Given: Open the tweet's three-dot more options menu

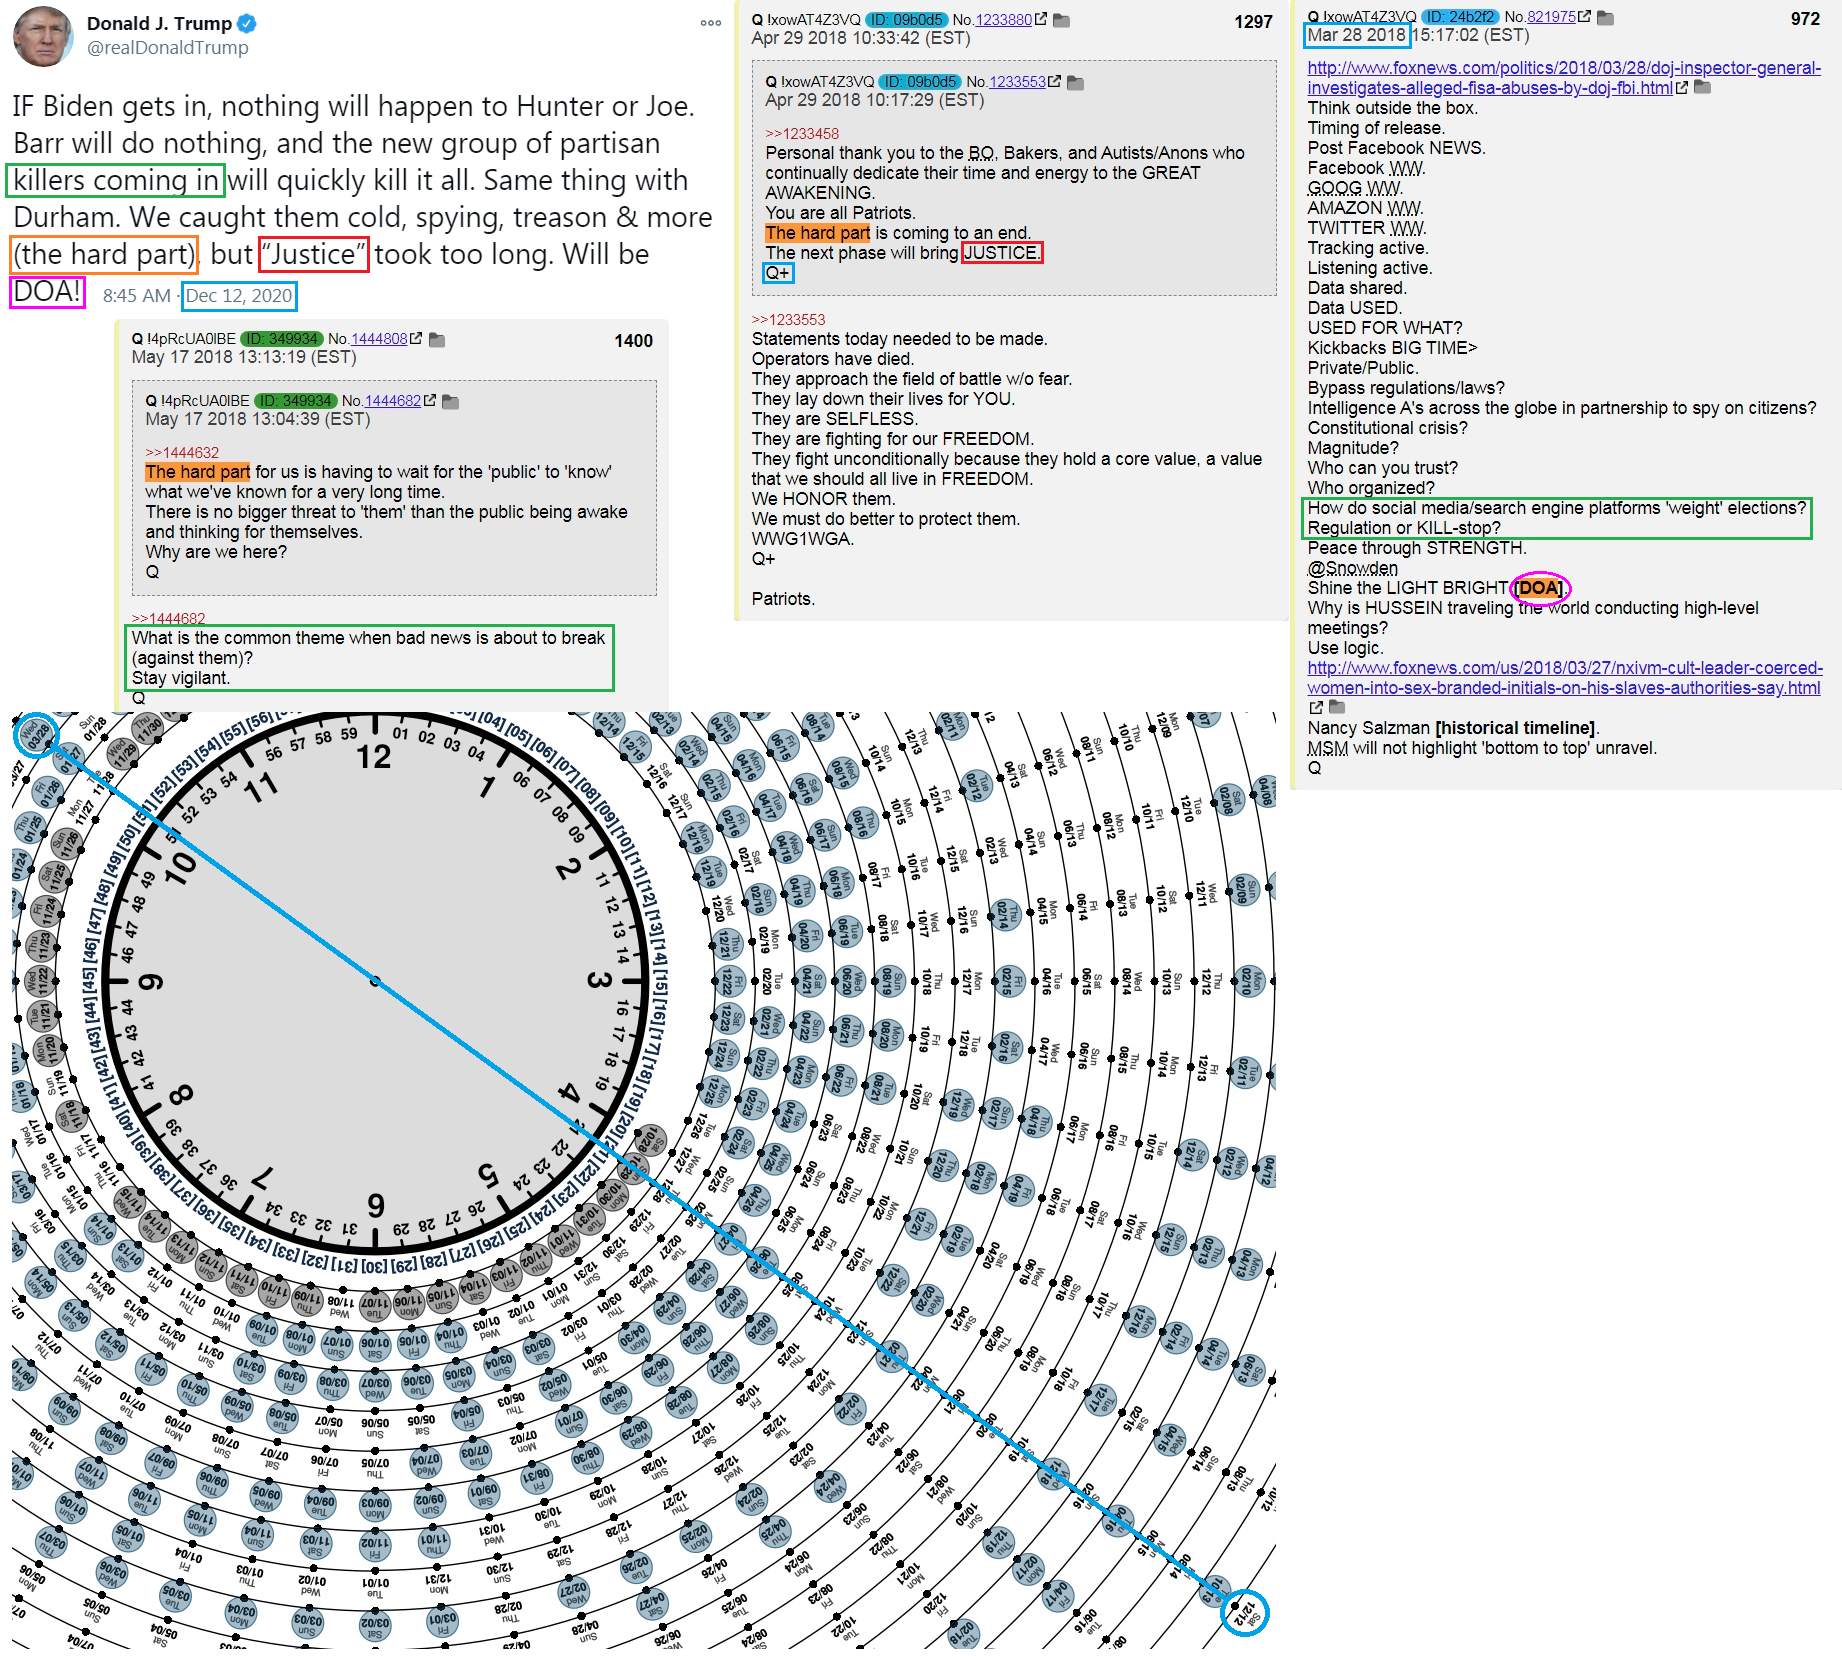Looking at the screenshot, I should (x=711, y=23).
